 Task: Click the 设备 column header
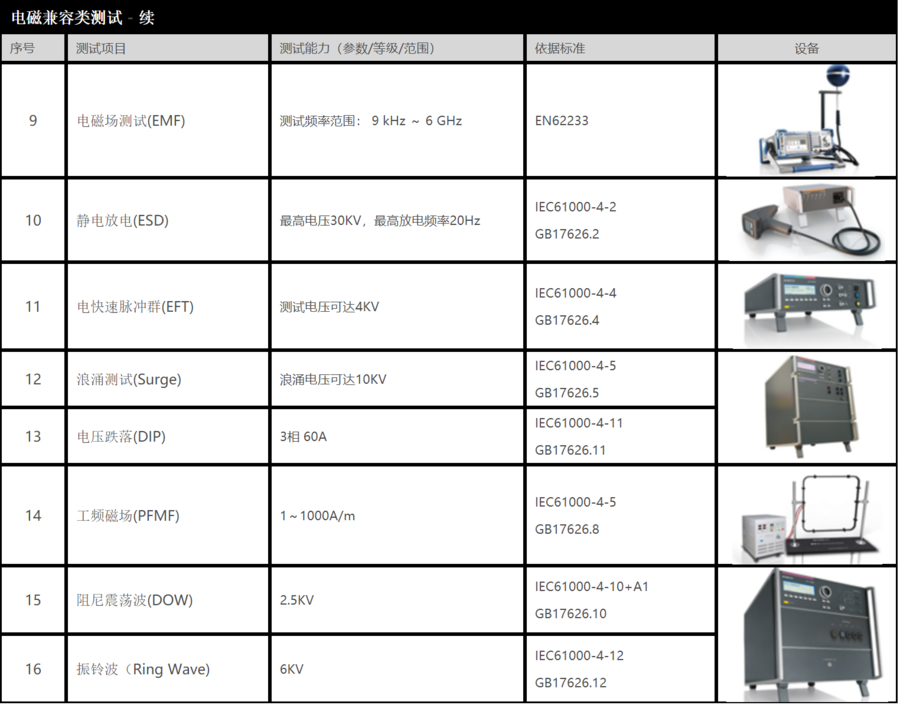click(806, 48)
